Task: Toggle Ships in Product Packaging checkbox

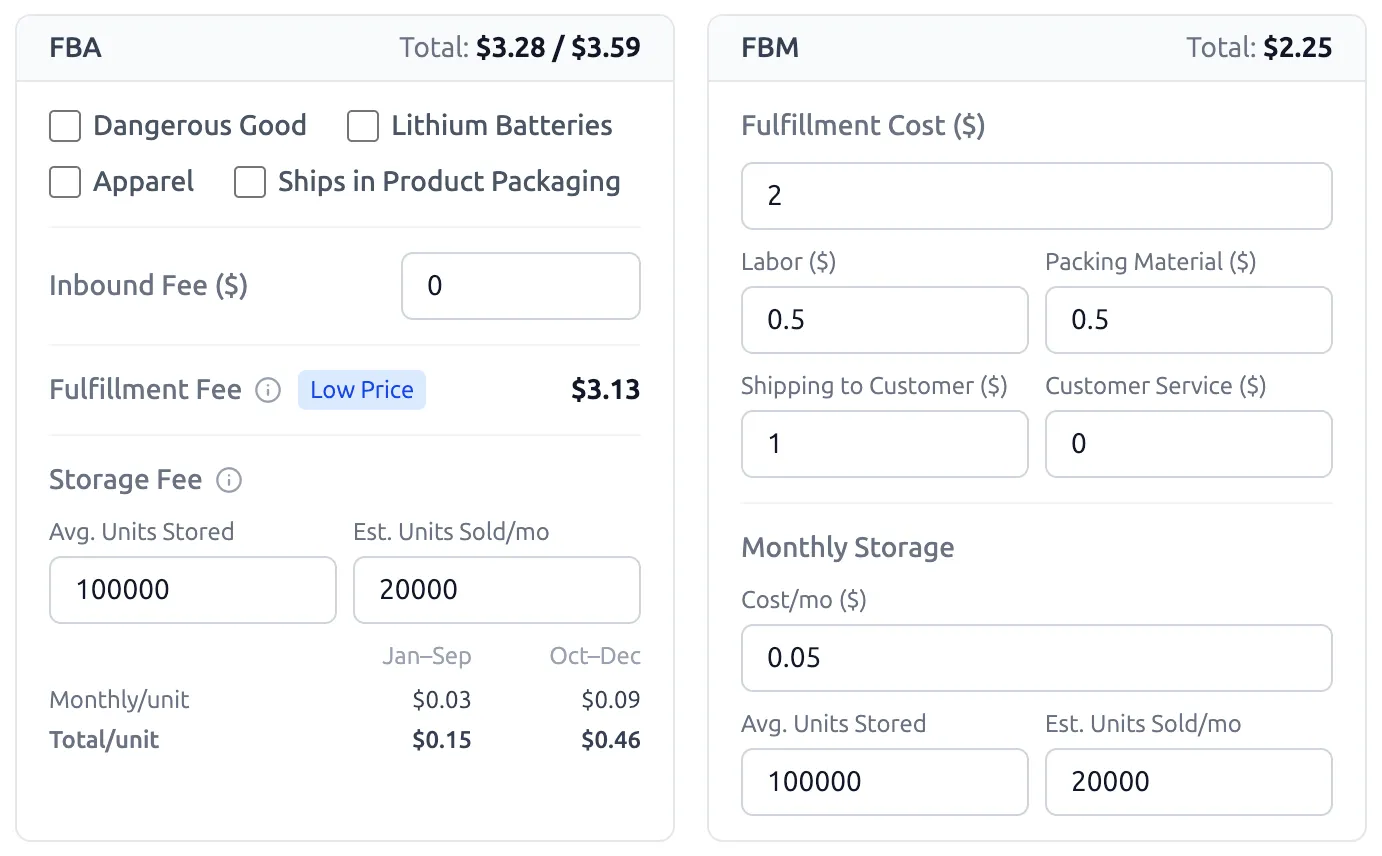Action: click(250, 182)
